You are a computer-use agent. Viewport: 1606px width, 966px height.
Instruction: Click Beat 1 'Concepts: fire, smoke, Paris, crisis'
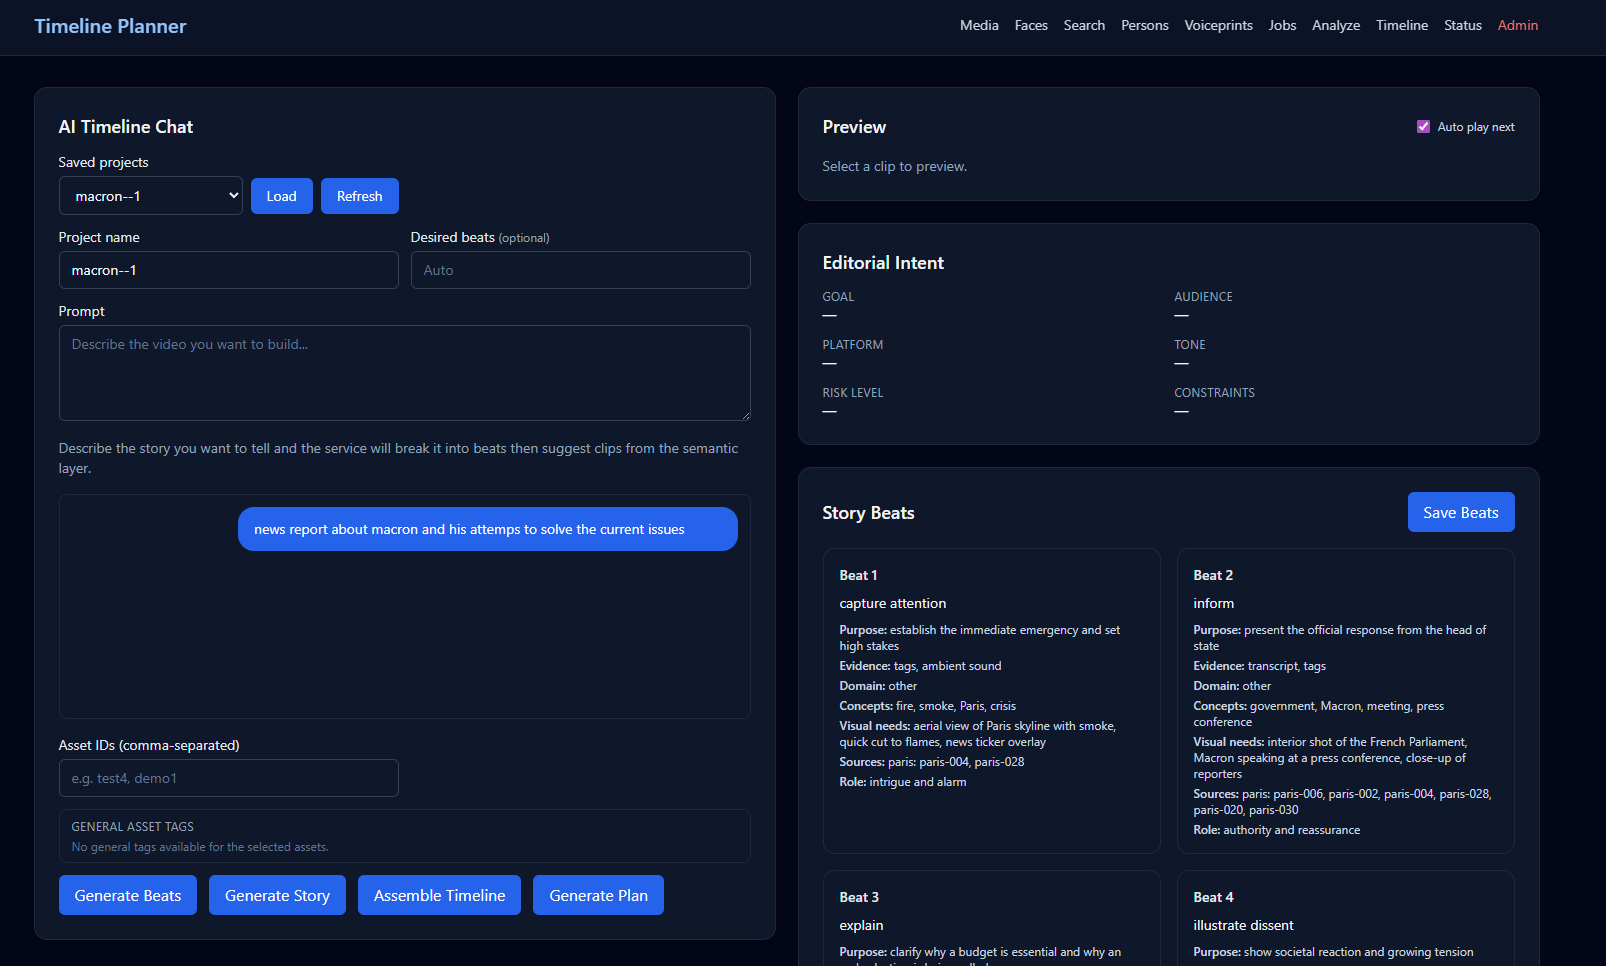[x=927, y=706]
